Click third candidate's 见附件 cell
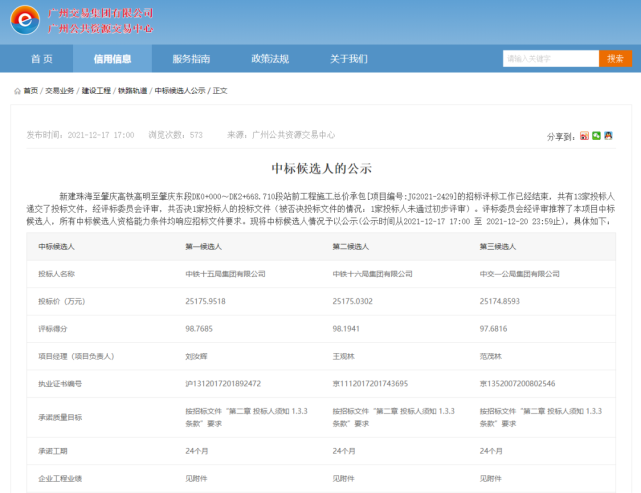Image resolution: width=641 pixels, height=493 pixels. point(491,479)
